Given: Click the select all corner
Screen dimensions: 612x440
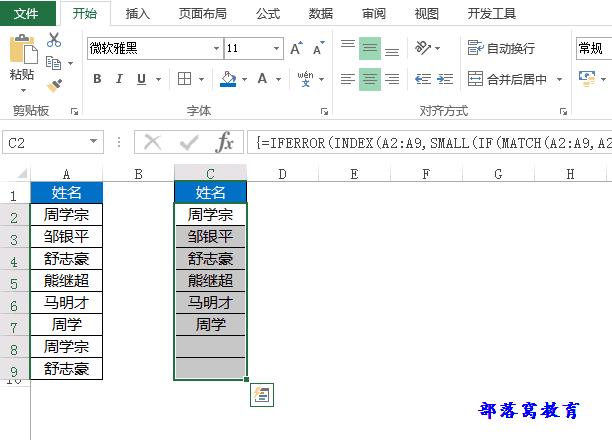Looking at the screenshot, I should point(22,173).
